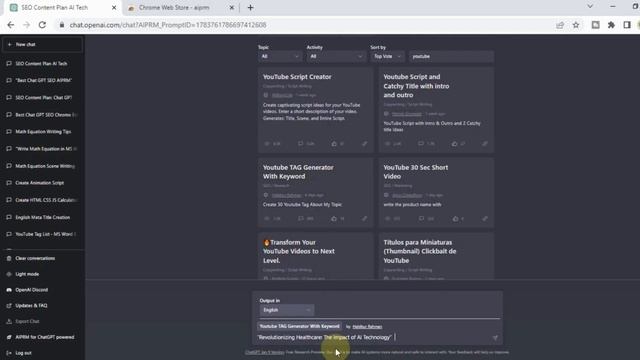This screenshot has height=360, width=640.
Task: Click the address bar URL
Action: coord(168,25)
